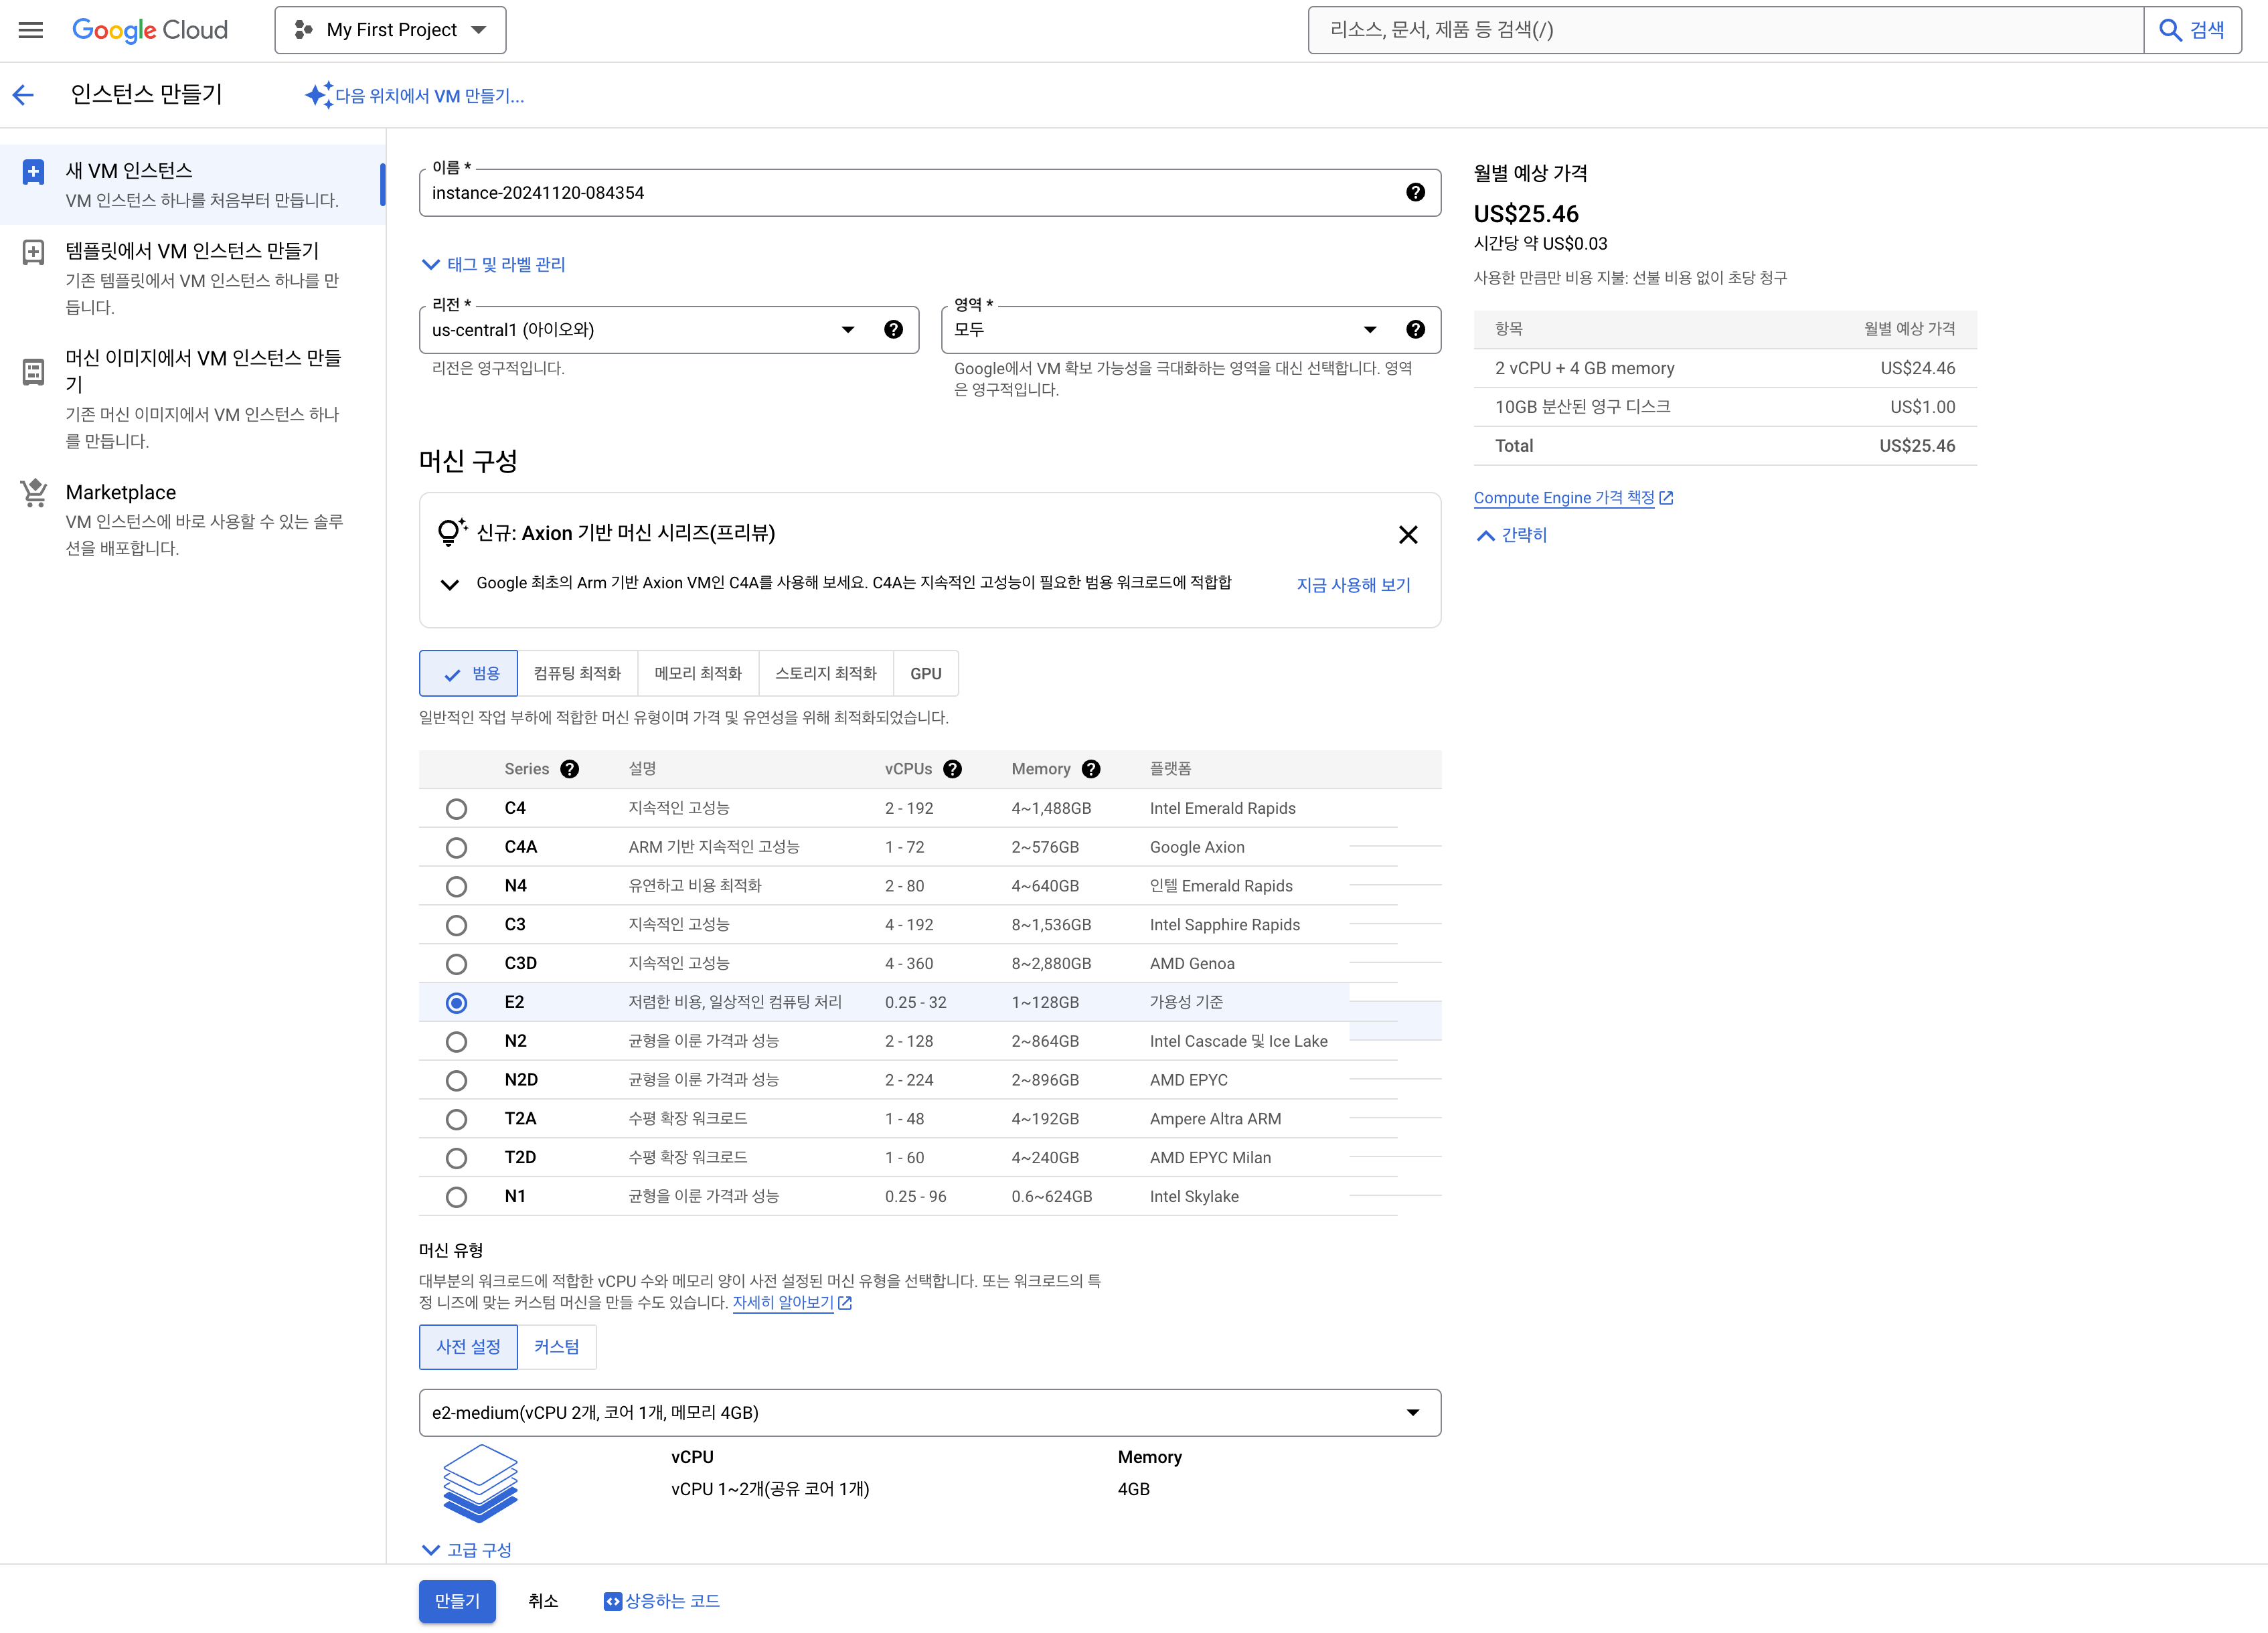The width and height of the screenshot is (2268, 1633).
Task: Click the help icon beside 리전 dropdown
Action: coord(893,330)
